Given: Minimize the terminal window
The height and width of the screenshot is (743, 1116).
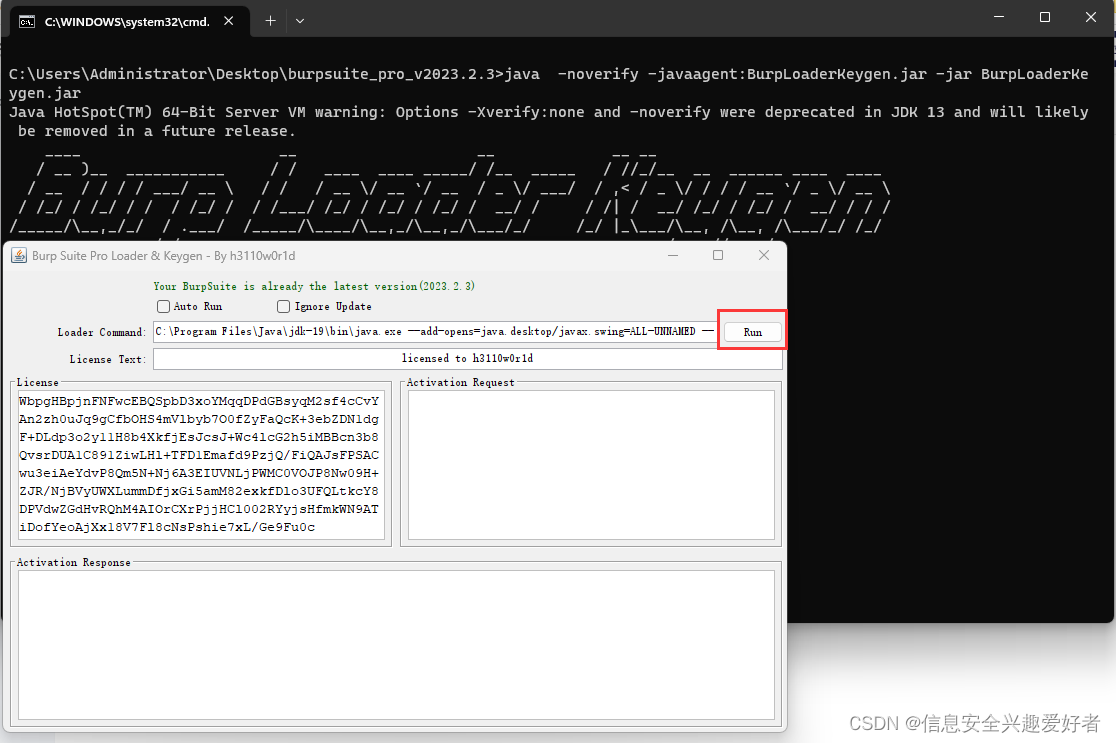Looking at the screenshot, I should [x=999, y=17].
